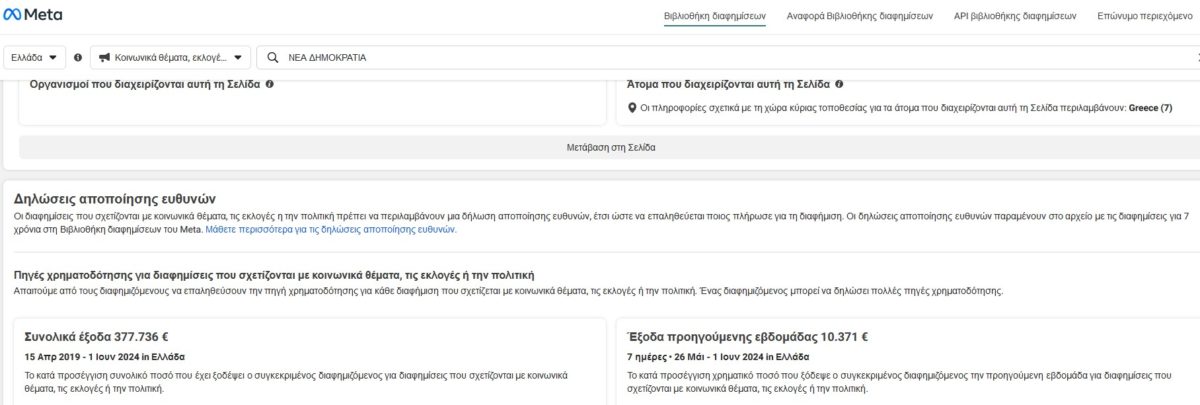1200x405 pixels.
Task: Click Greece (7) location text
Action: click(1150, 108)
